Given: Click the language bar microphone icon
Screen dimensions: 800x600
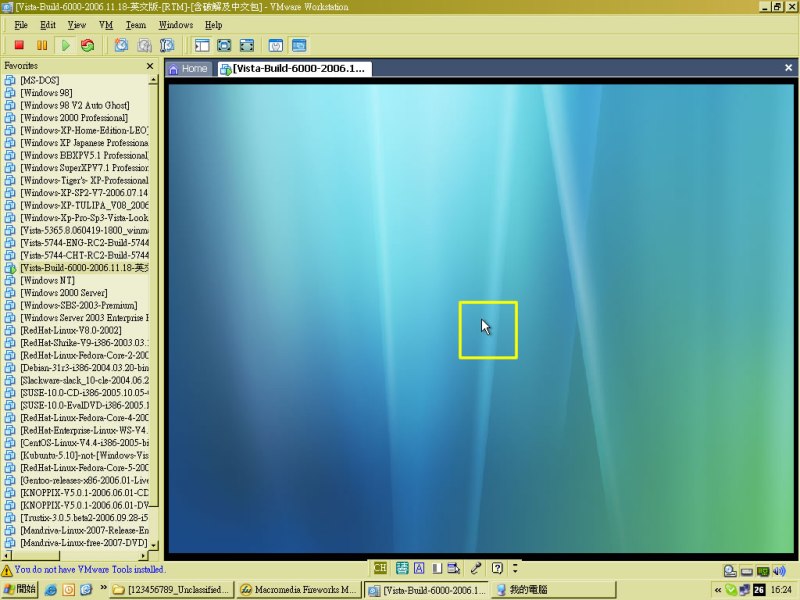Looking at the screenshot, I should pyautogui.click(x=476, y=568).
